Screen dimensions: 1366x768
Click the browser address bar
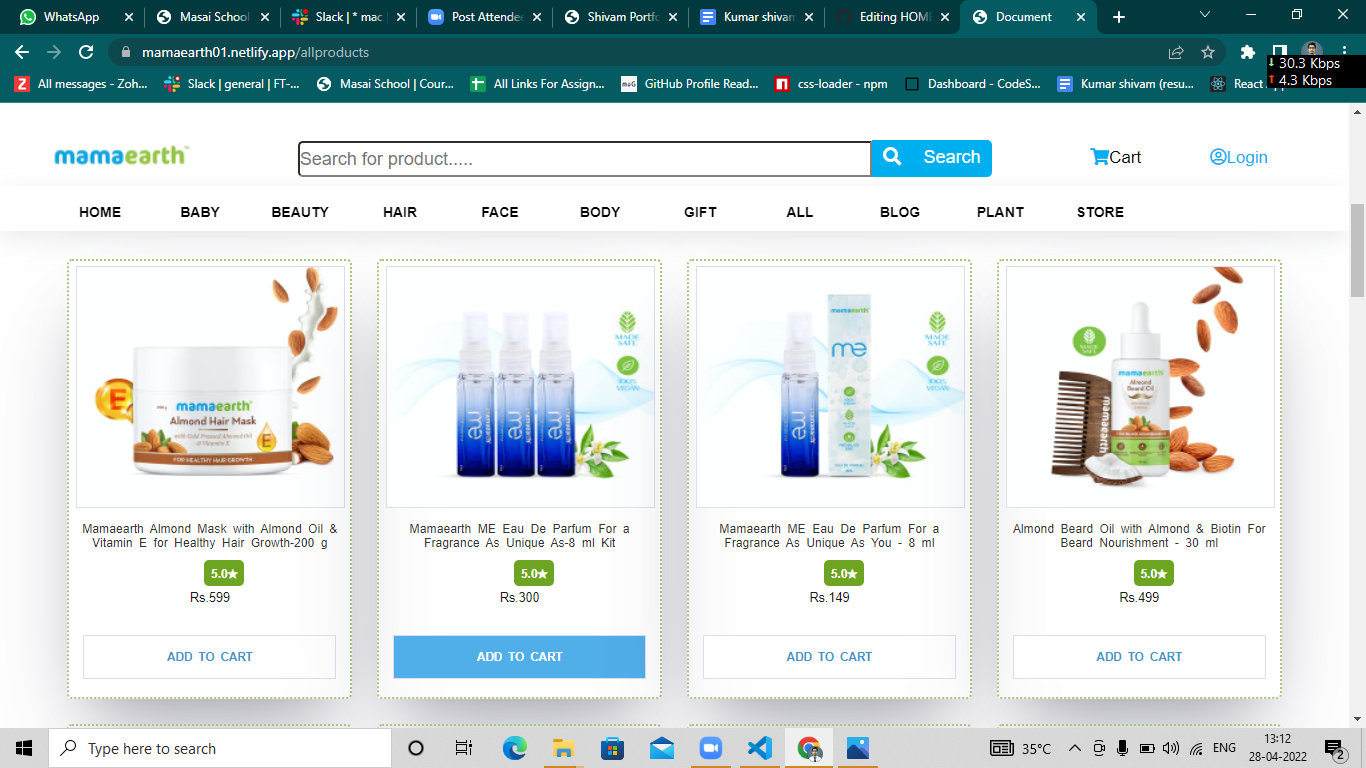640,52
